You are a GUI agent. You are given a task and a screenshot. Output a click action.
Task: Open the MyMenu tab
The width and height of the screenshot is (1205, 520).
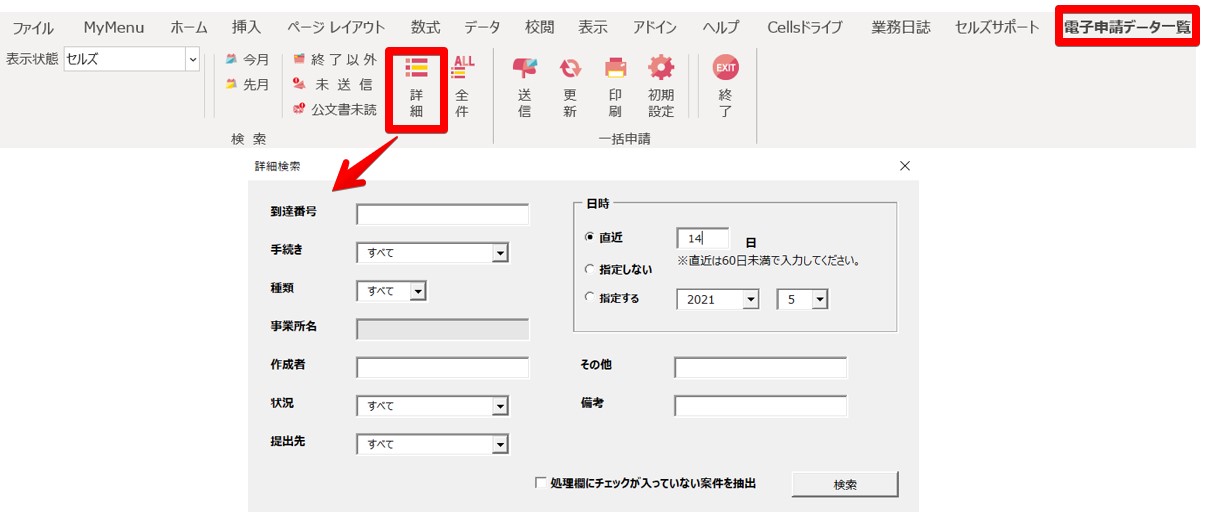(114, 28)
